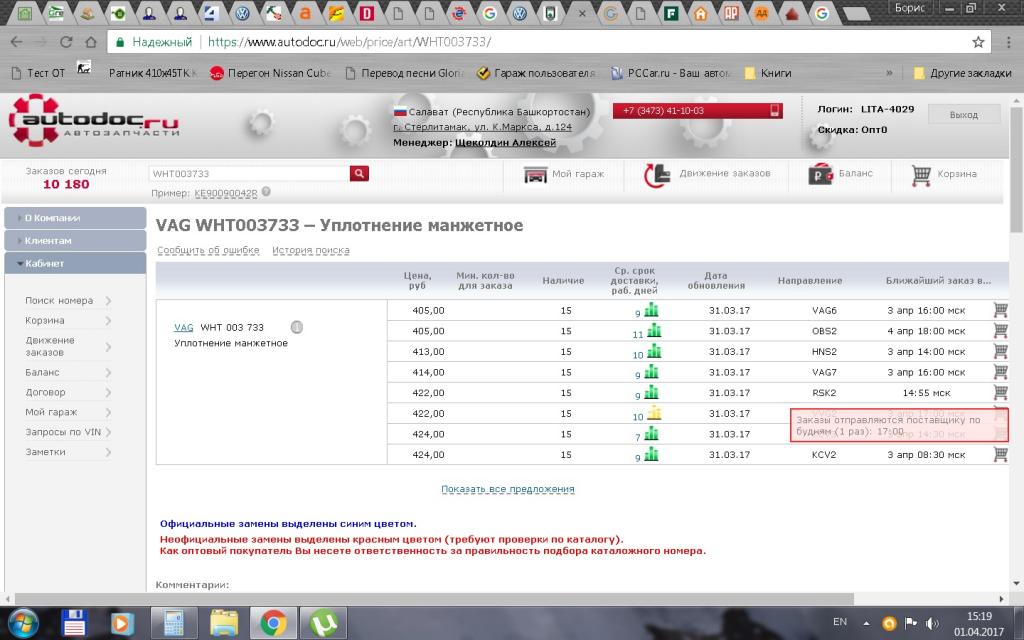Click the Направление column header
Image resolution: width=1024 pixels, height=640 pixels.
tap(810, 280)
